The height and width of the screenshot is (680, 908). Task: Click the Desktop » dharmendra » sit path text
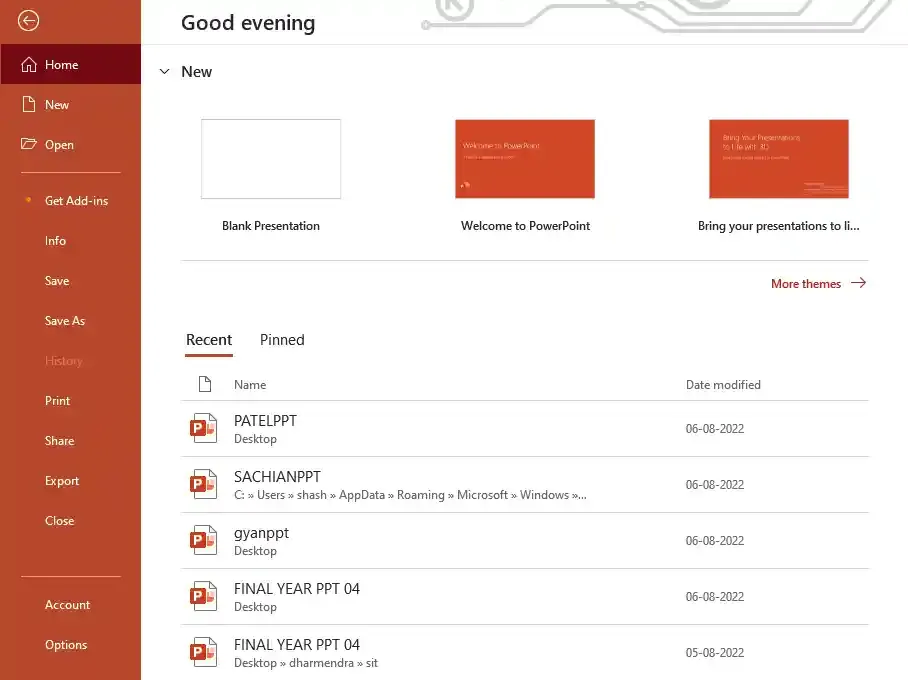(306, 663)
